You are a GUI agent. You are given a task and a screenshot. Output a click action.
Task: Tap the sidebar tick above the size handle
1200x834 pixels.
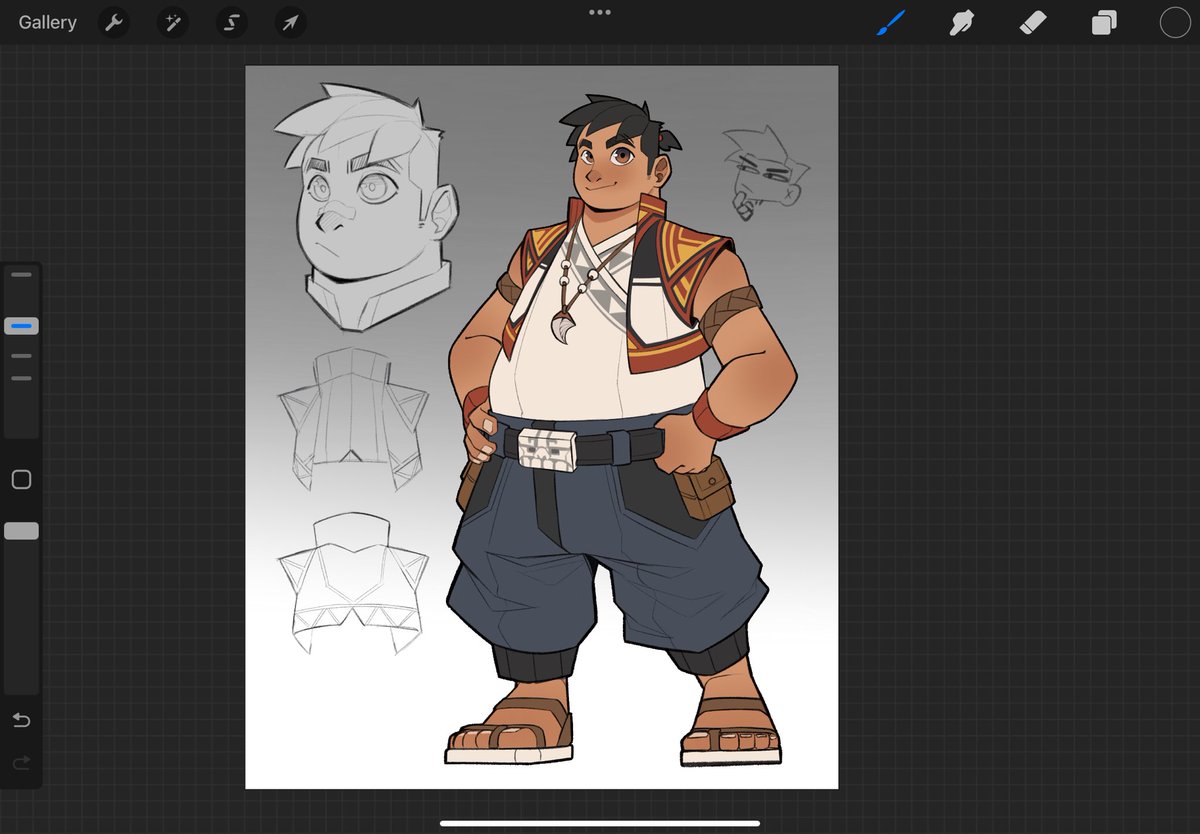point(21,274)
